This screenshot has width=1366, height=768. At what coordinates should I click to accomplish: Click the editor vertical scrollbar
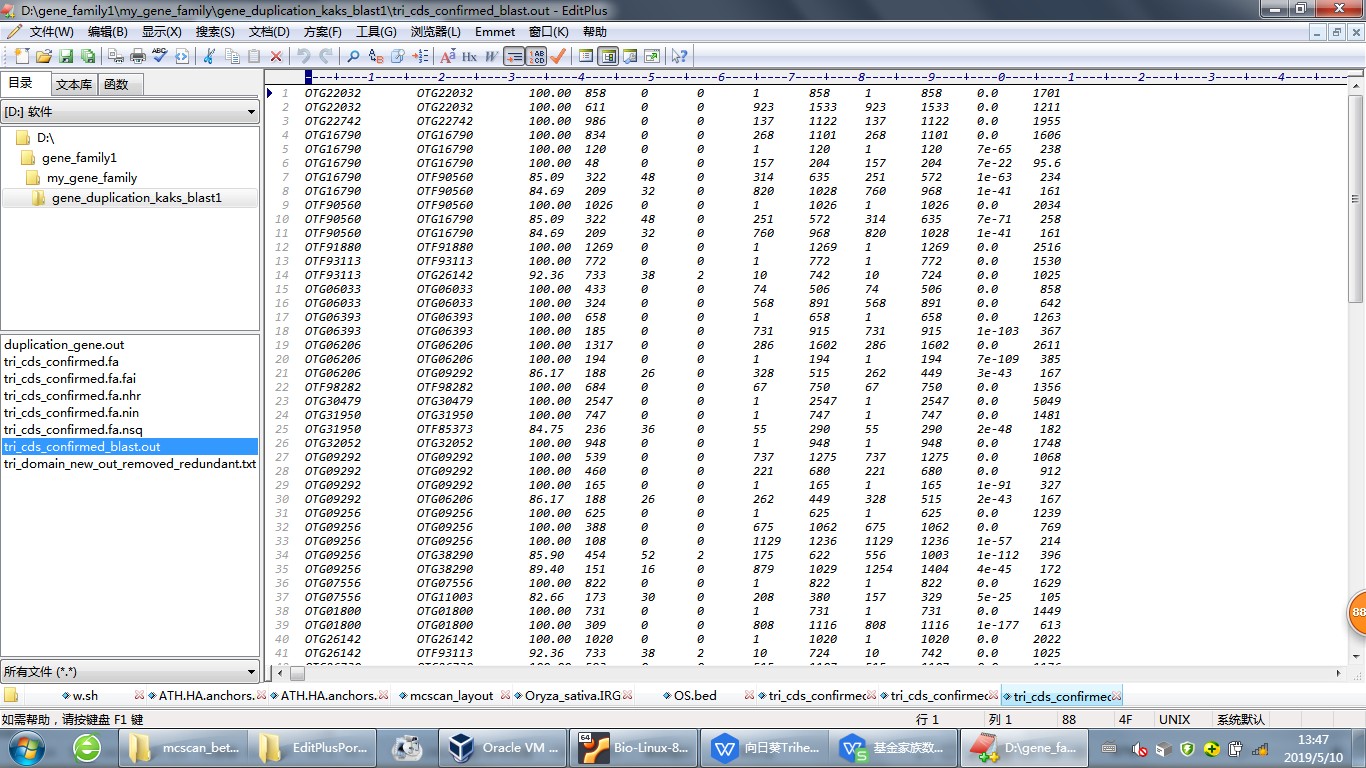[x=1357, y=400]
